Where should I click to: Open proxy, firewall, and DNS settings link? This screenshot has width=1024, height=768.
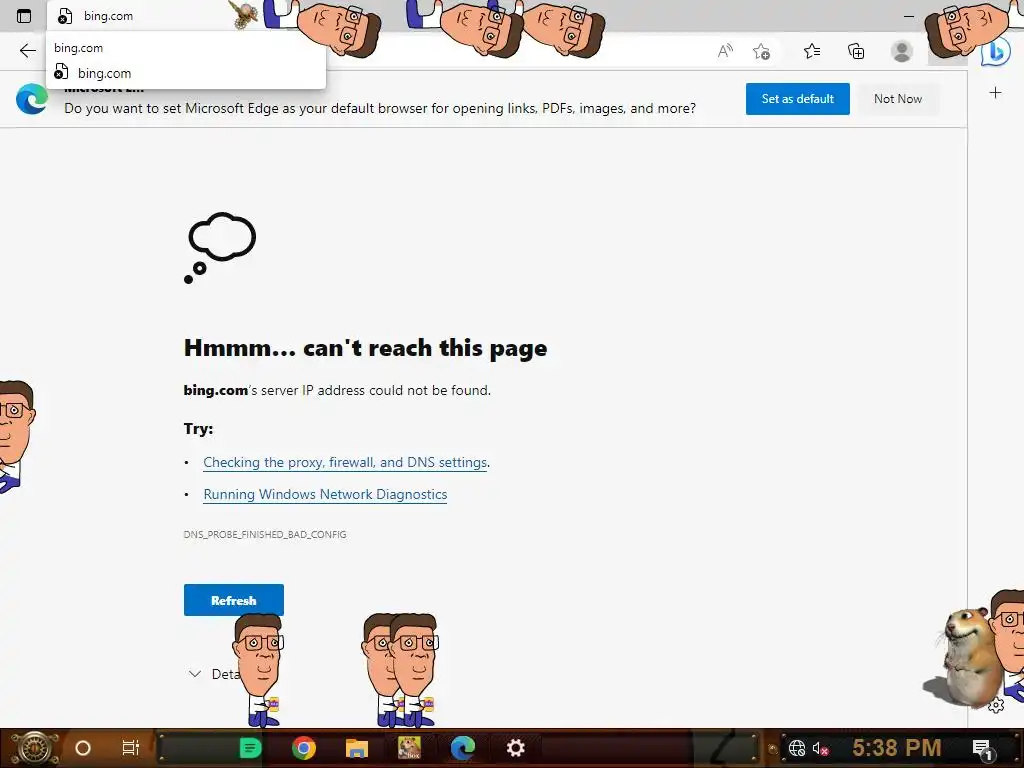(345, 462)
